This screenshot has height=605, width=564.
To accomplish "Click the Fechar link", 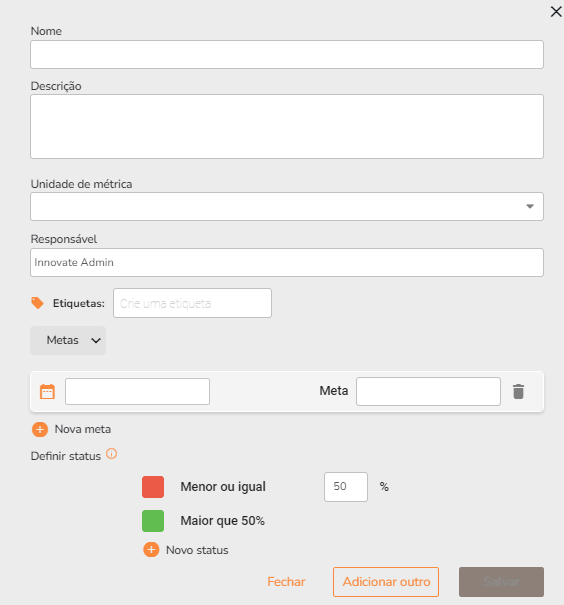I will pyautogui.click(x=286, y=581).
